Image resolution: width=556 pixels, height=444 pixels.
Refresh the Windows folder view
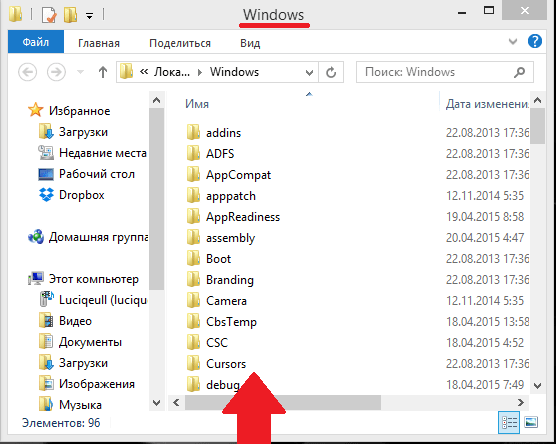(x=331, y=72)
